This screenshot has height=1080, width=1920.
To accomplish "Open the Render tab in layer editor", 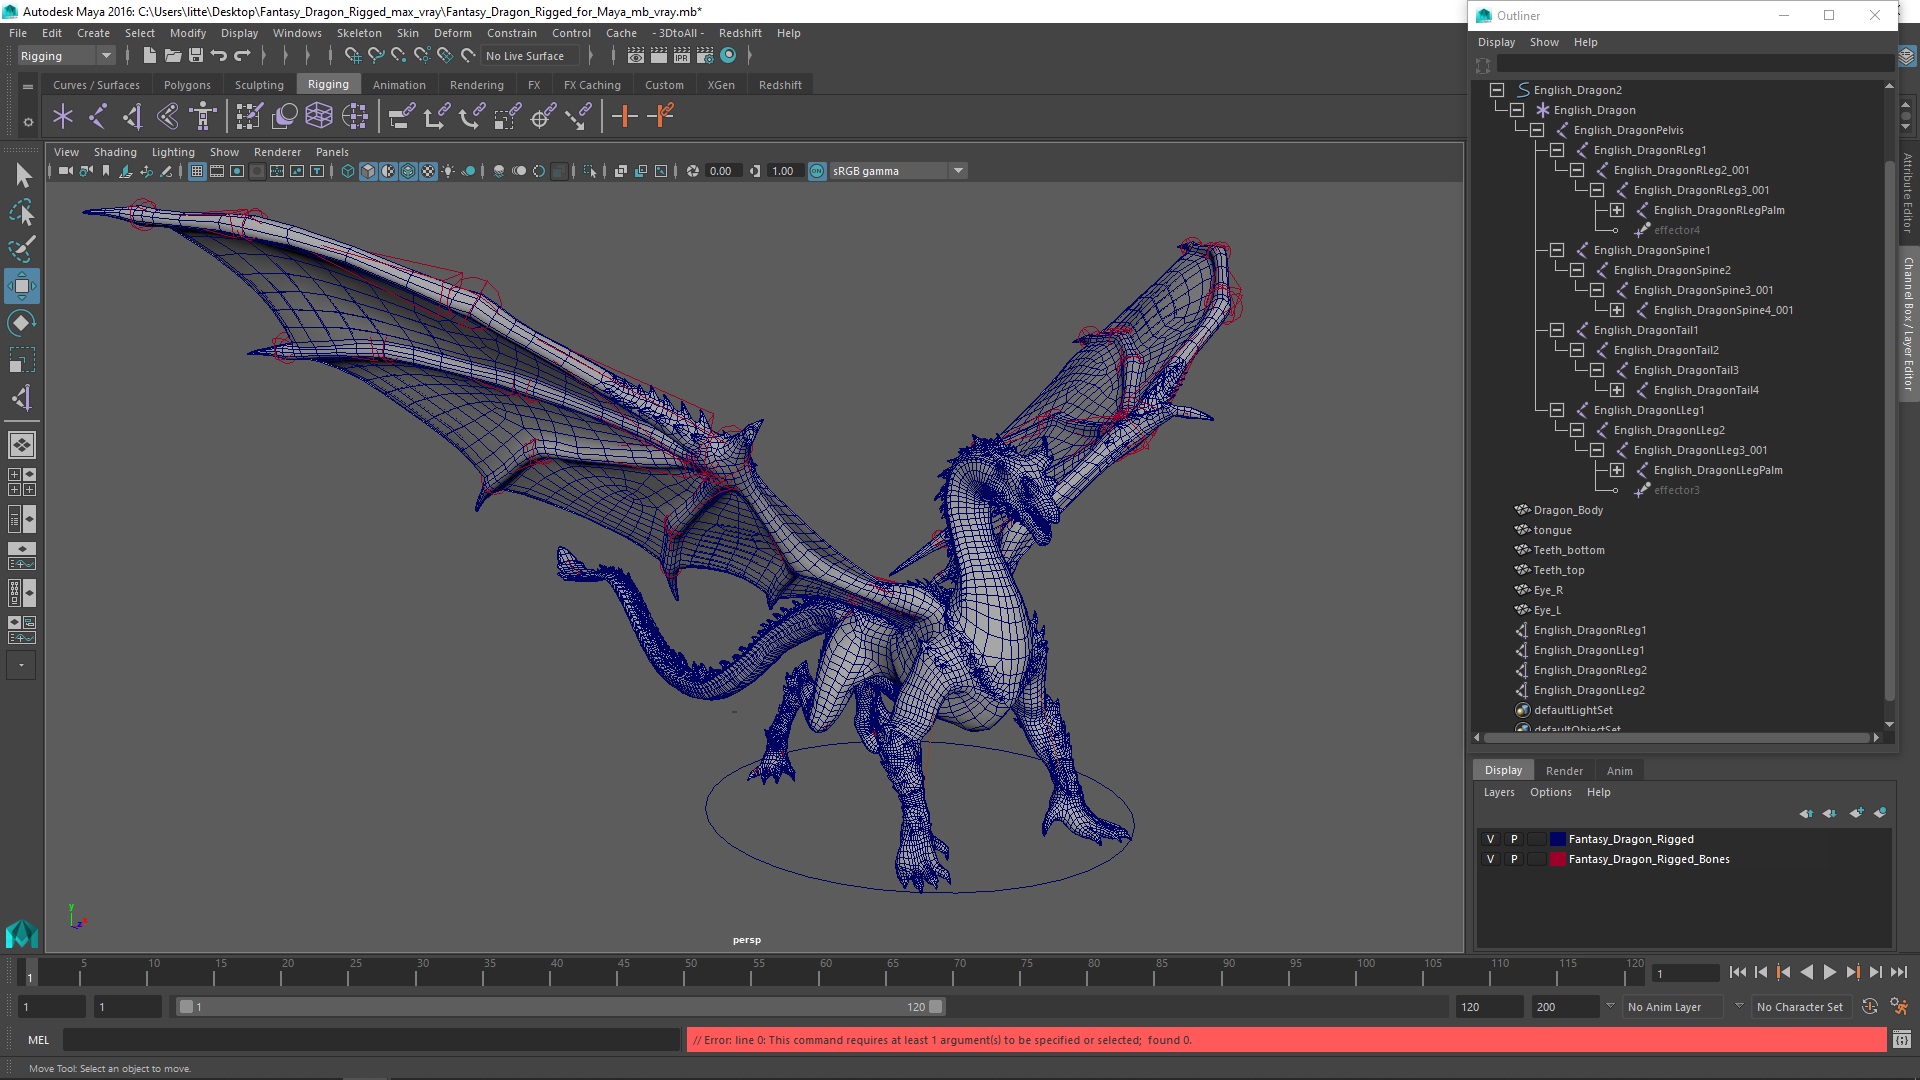I will point(1564,771).
